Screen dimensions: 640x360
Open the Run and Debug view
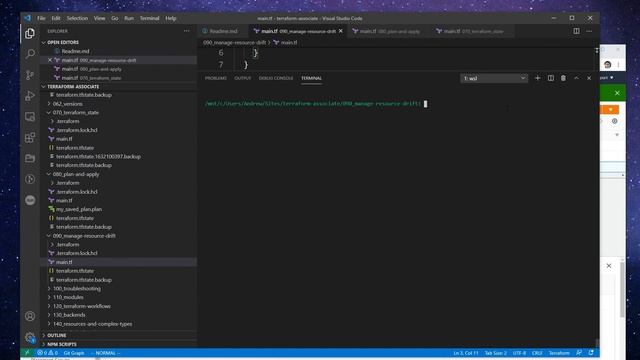pyautogui.click(x=30, y=96)
